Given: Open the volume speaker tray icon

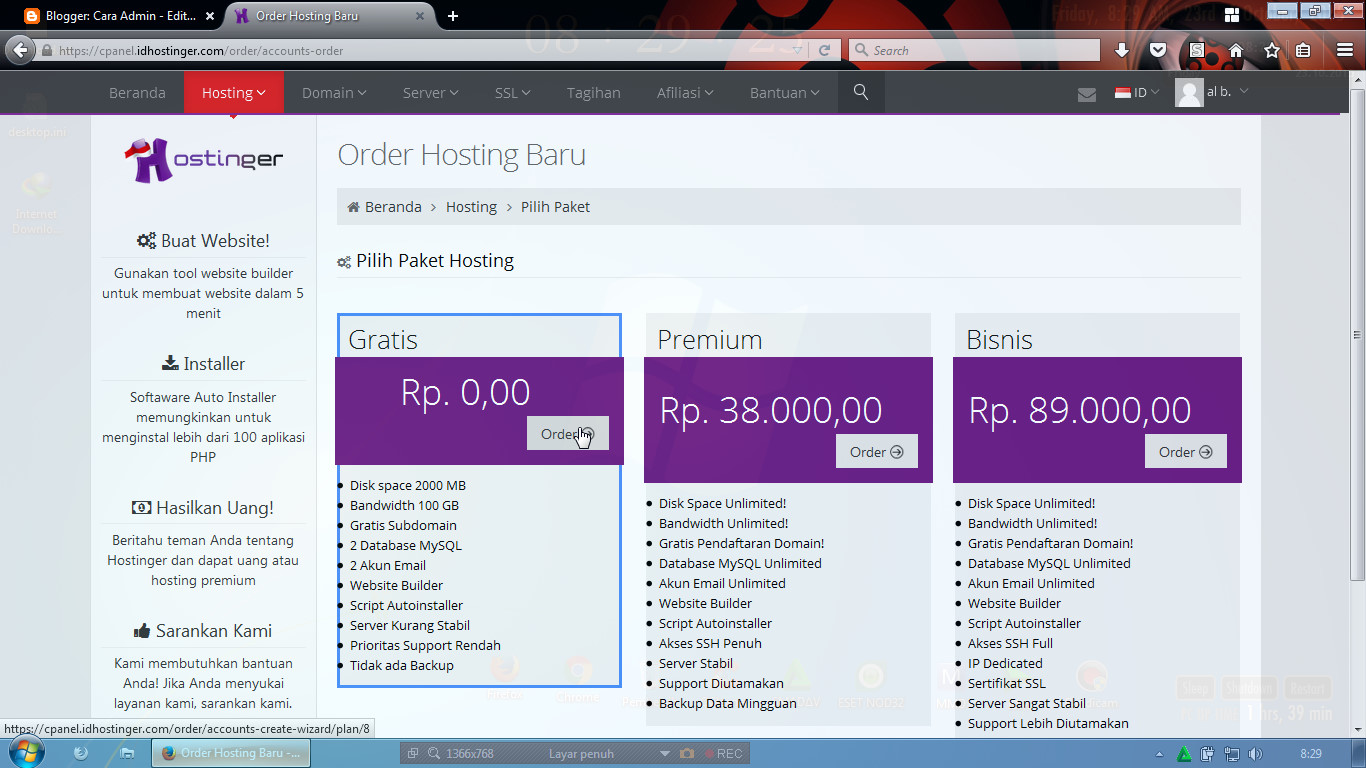Looking at the screenshot, I should point(1255,754).
